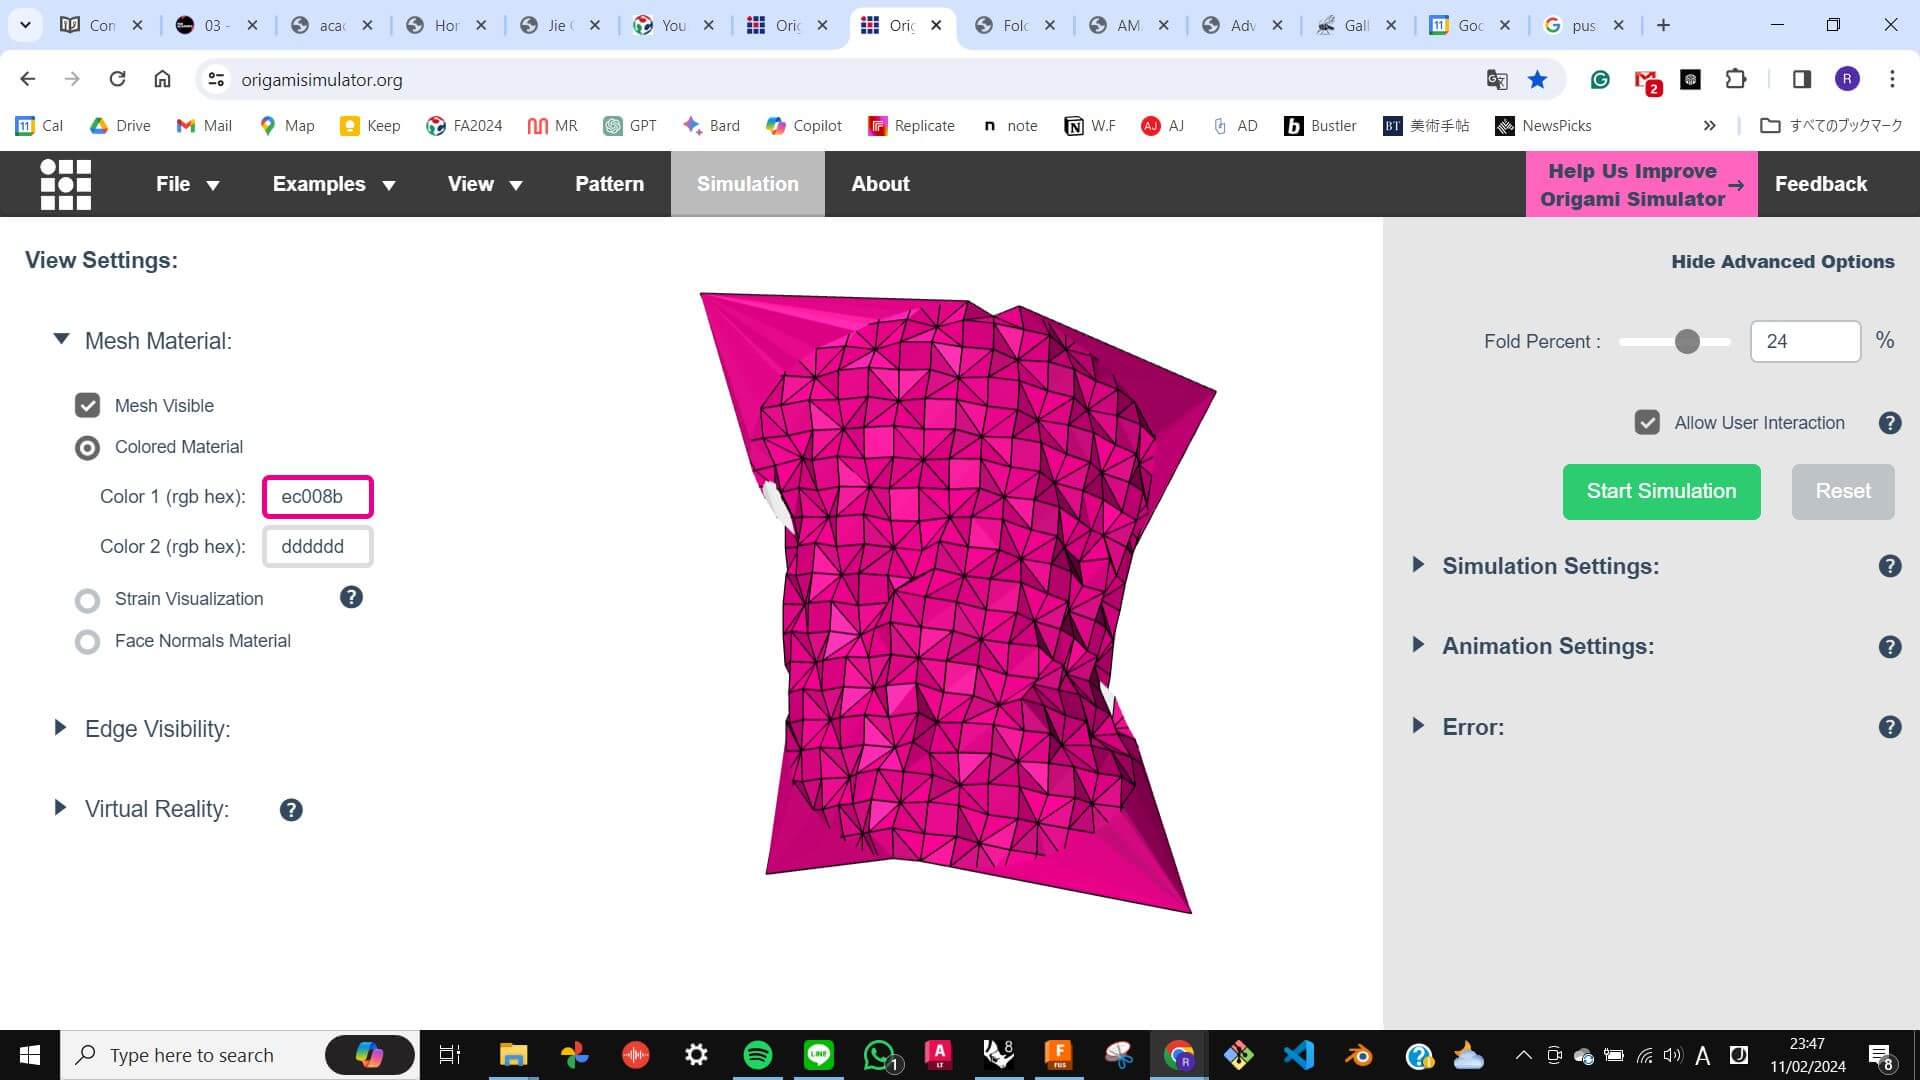This screenshot has height=1080, width=1920.
Task: Open the Examples dropdown menu
Action: (x=334, y=184)
